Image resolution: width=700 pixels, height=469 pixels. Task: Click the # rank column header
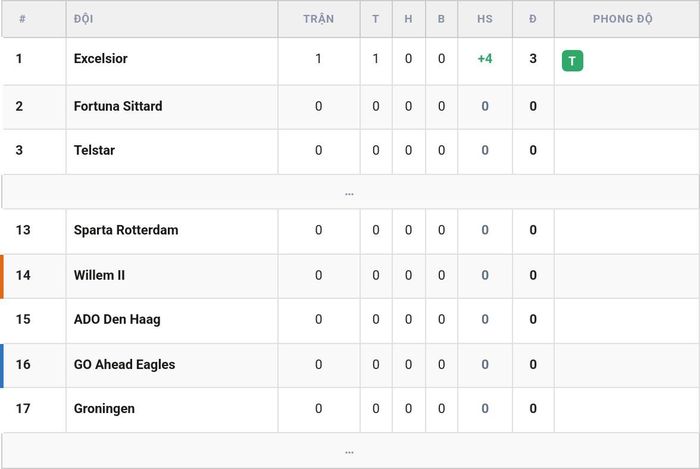pos(22,19)
